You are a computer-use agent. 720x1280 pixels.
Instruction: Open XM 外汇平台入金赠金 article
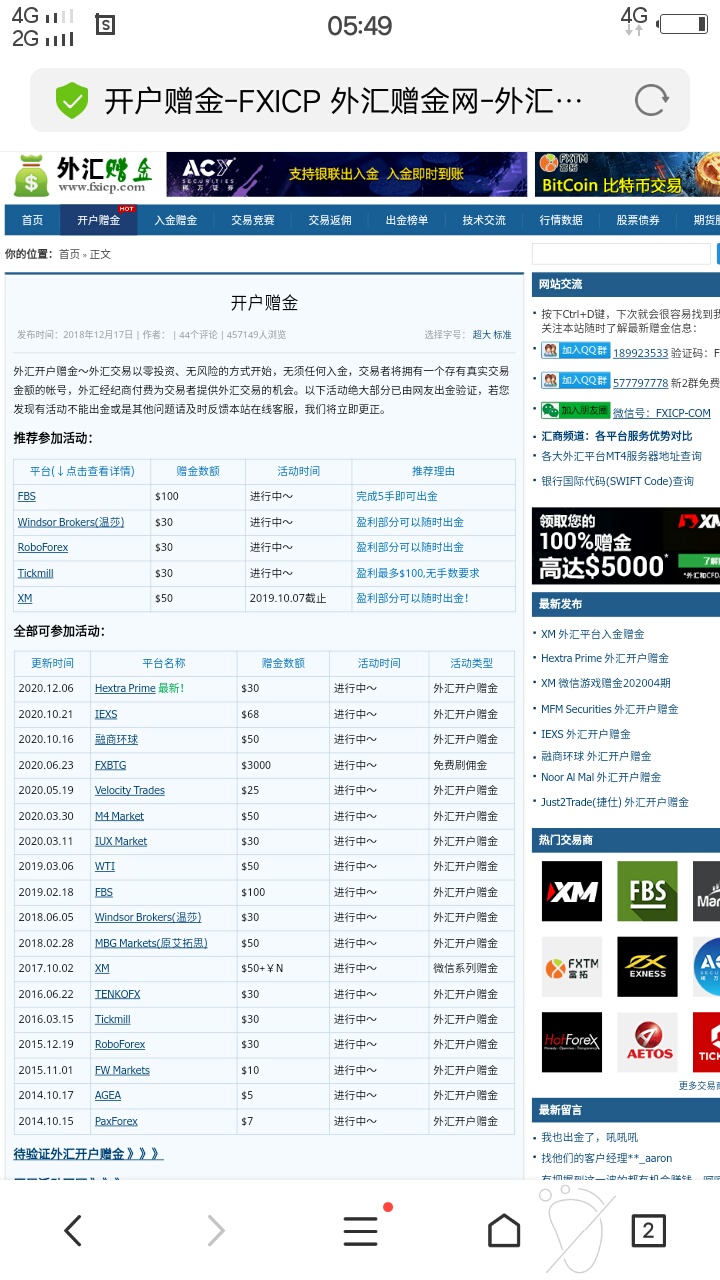click(x=593, y=634)
